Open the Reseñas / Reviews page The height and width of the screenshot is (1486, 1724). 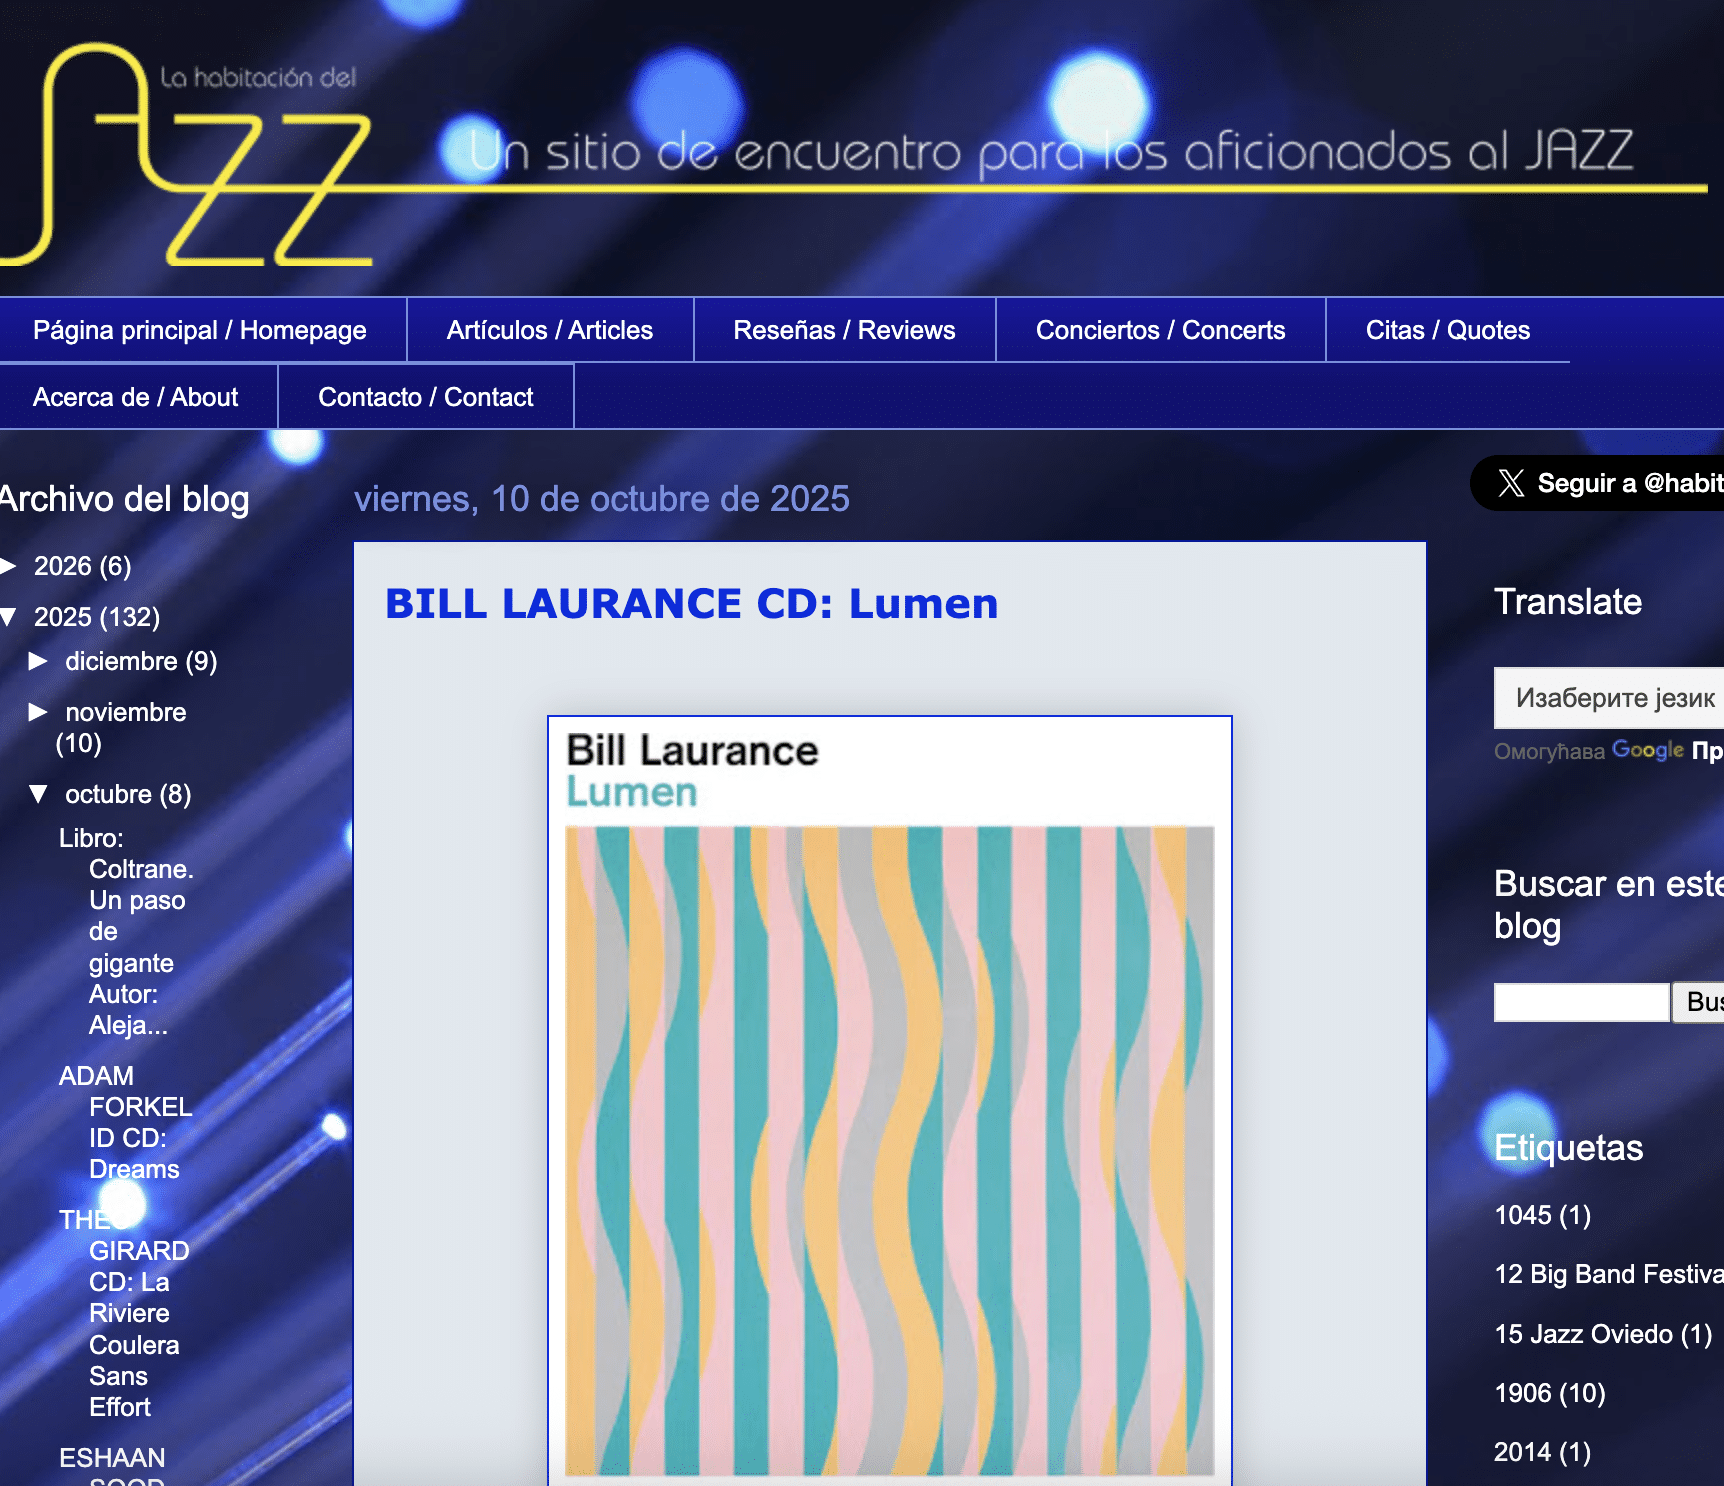[844, 330]
